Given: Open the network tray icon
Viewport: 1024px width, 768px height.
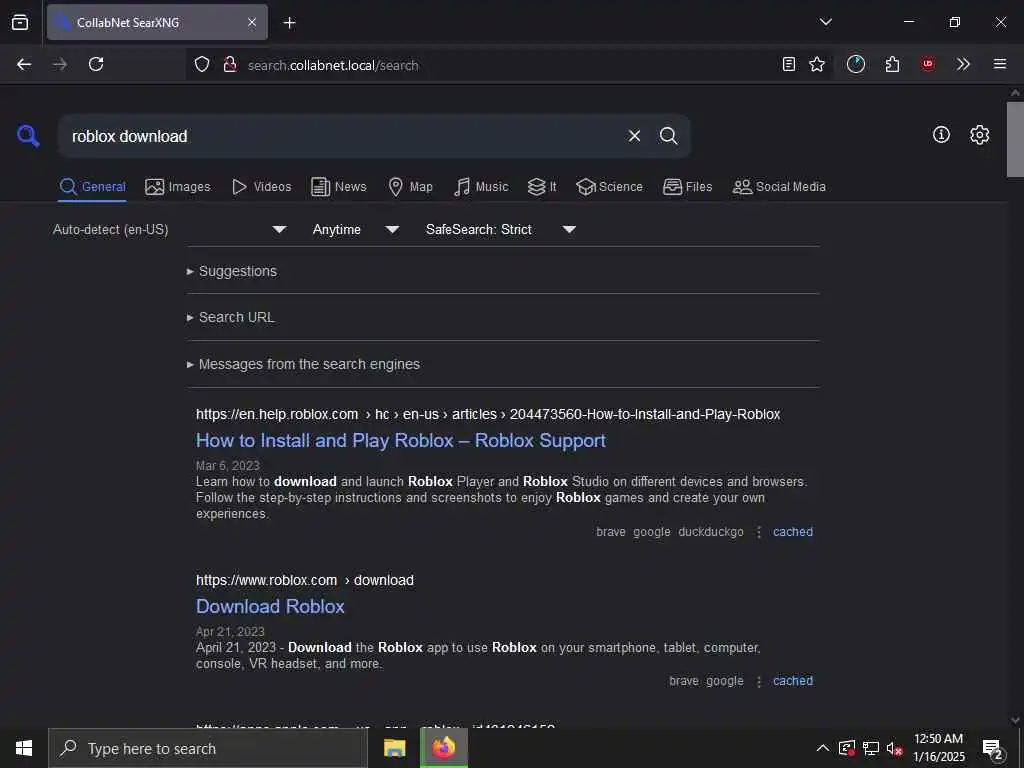Looking at the screenshot, I should coord(870,748).
